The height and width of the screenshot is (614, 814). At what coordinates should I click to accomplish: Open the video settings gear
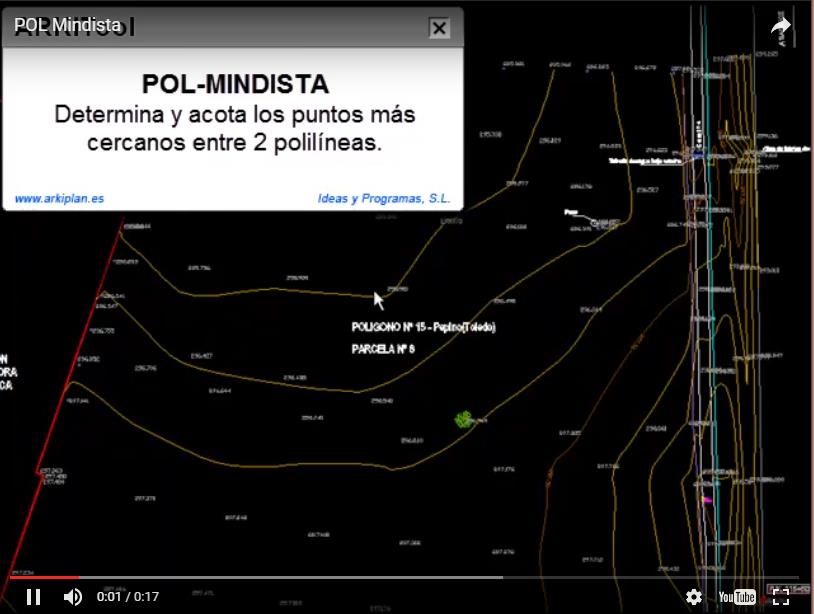click(694, 597)
